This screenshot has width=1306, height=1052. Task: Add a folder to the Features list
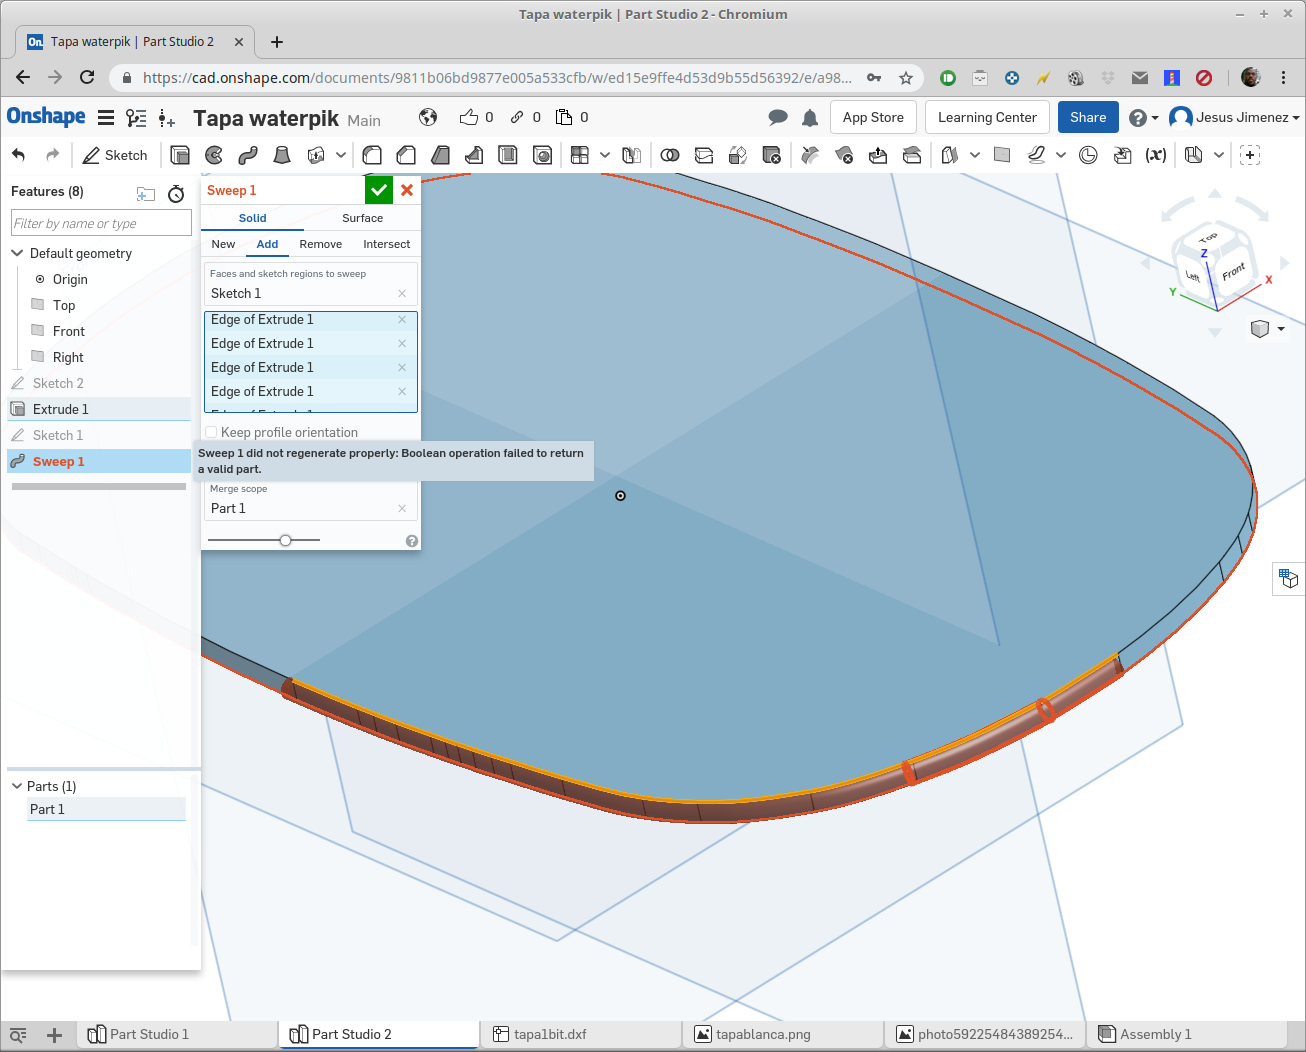[x=146, y=193]
